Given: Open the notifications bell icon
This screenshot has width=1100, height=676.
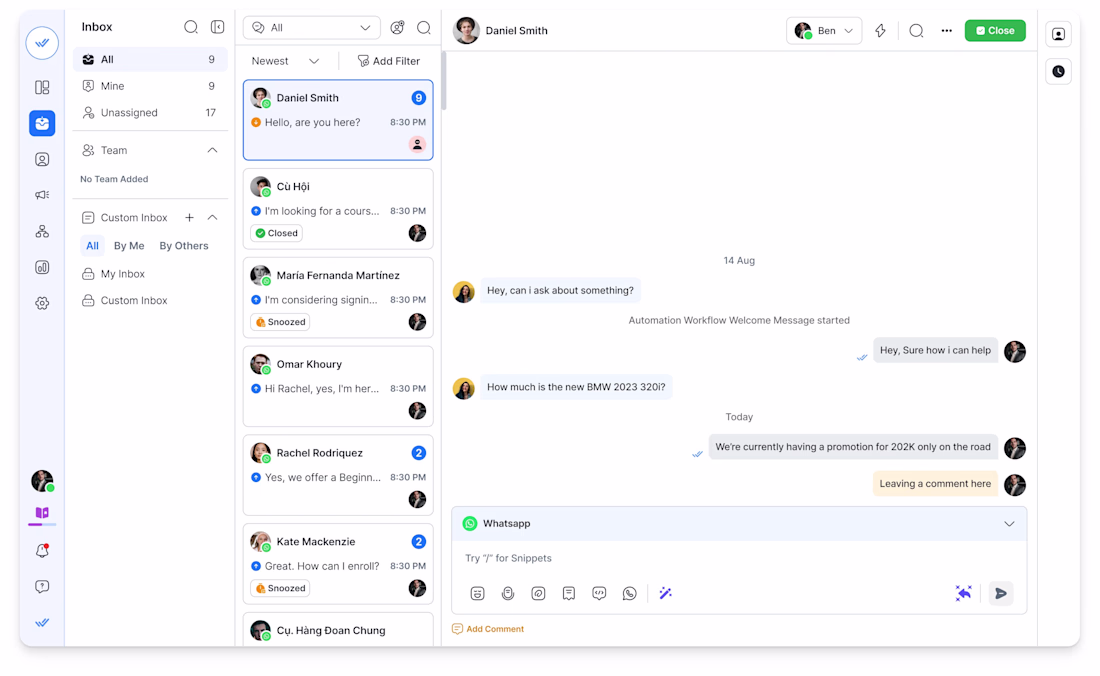Looking at the screenshot, I should (x=42, y=551).
